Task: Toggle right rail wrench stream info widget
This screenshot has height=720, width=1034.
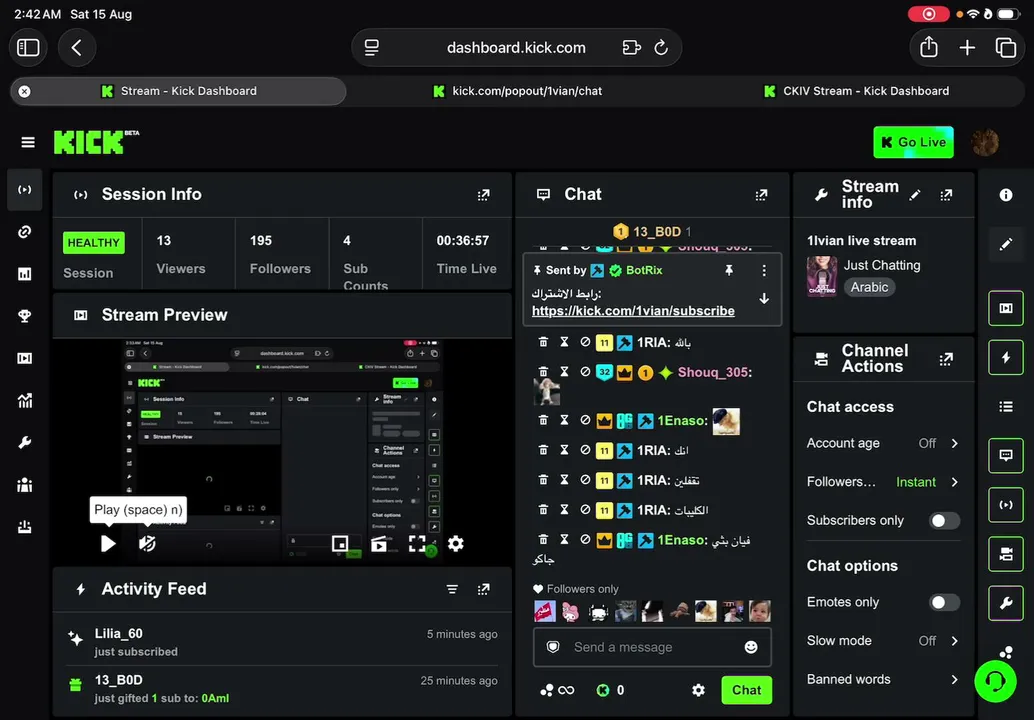Action: [x=1005, y=603]
